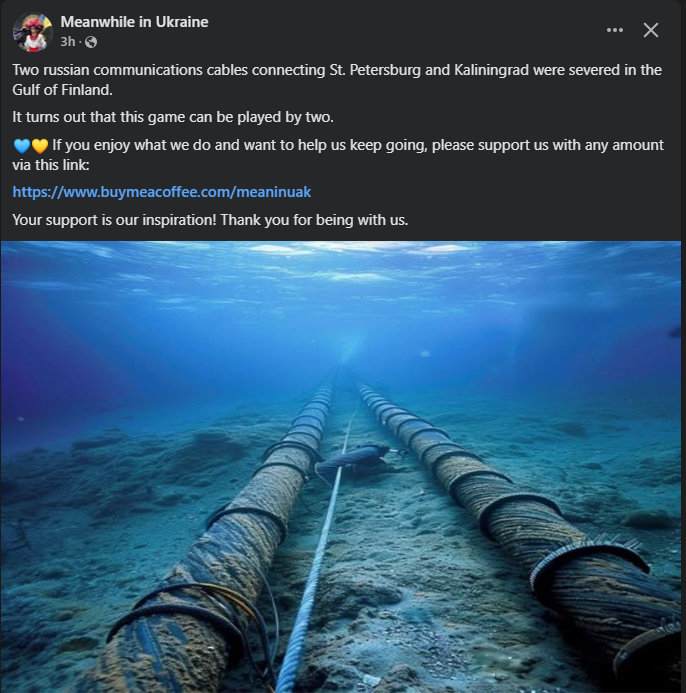Click the yellow heart emoji

coord(39,145)
